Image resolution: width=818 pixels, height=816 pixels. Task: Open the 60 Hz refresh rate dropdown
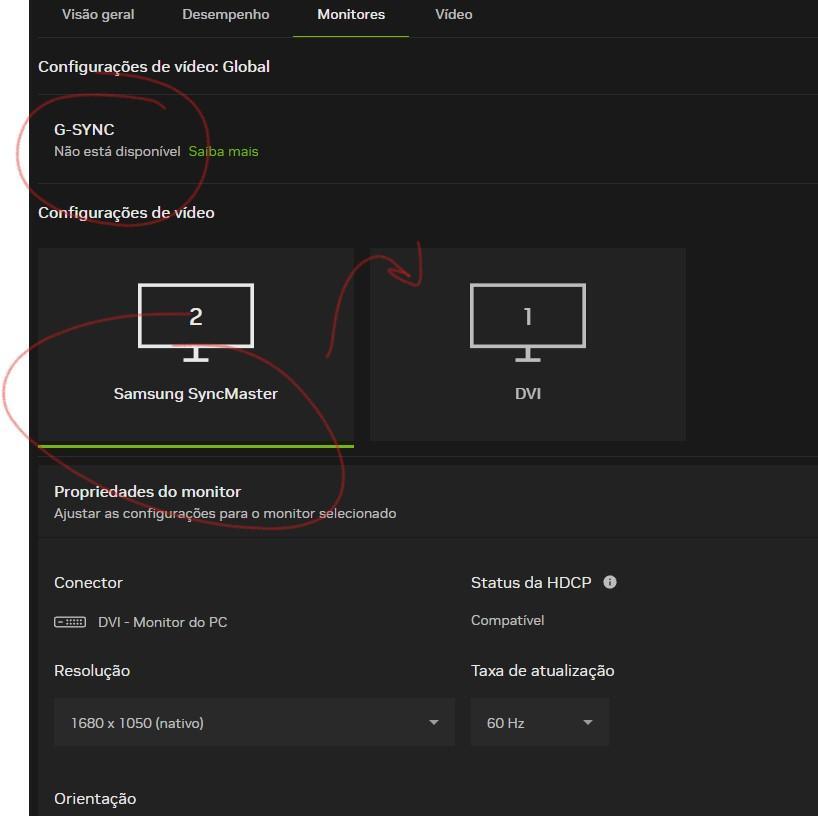pos(540,723)
